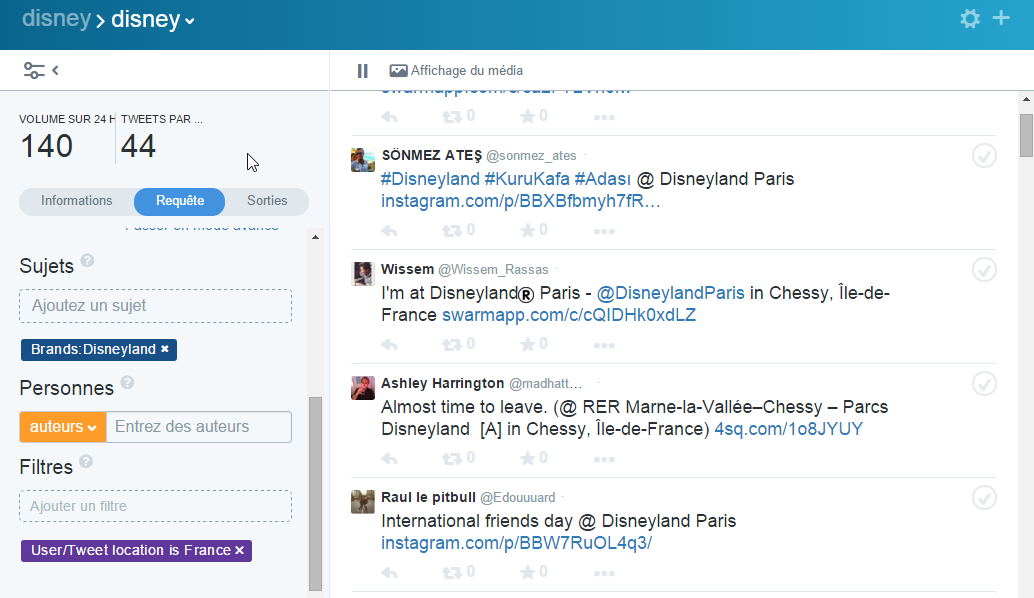Switch to the Informations tab
The width and height of the screenshot is (1034, 598).
pos(76,201)
